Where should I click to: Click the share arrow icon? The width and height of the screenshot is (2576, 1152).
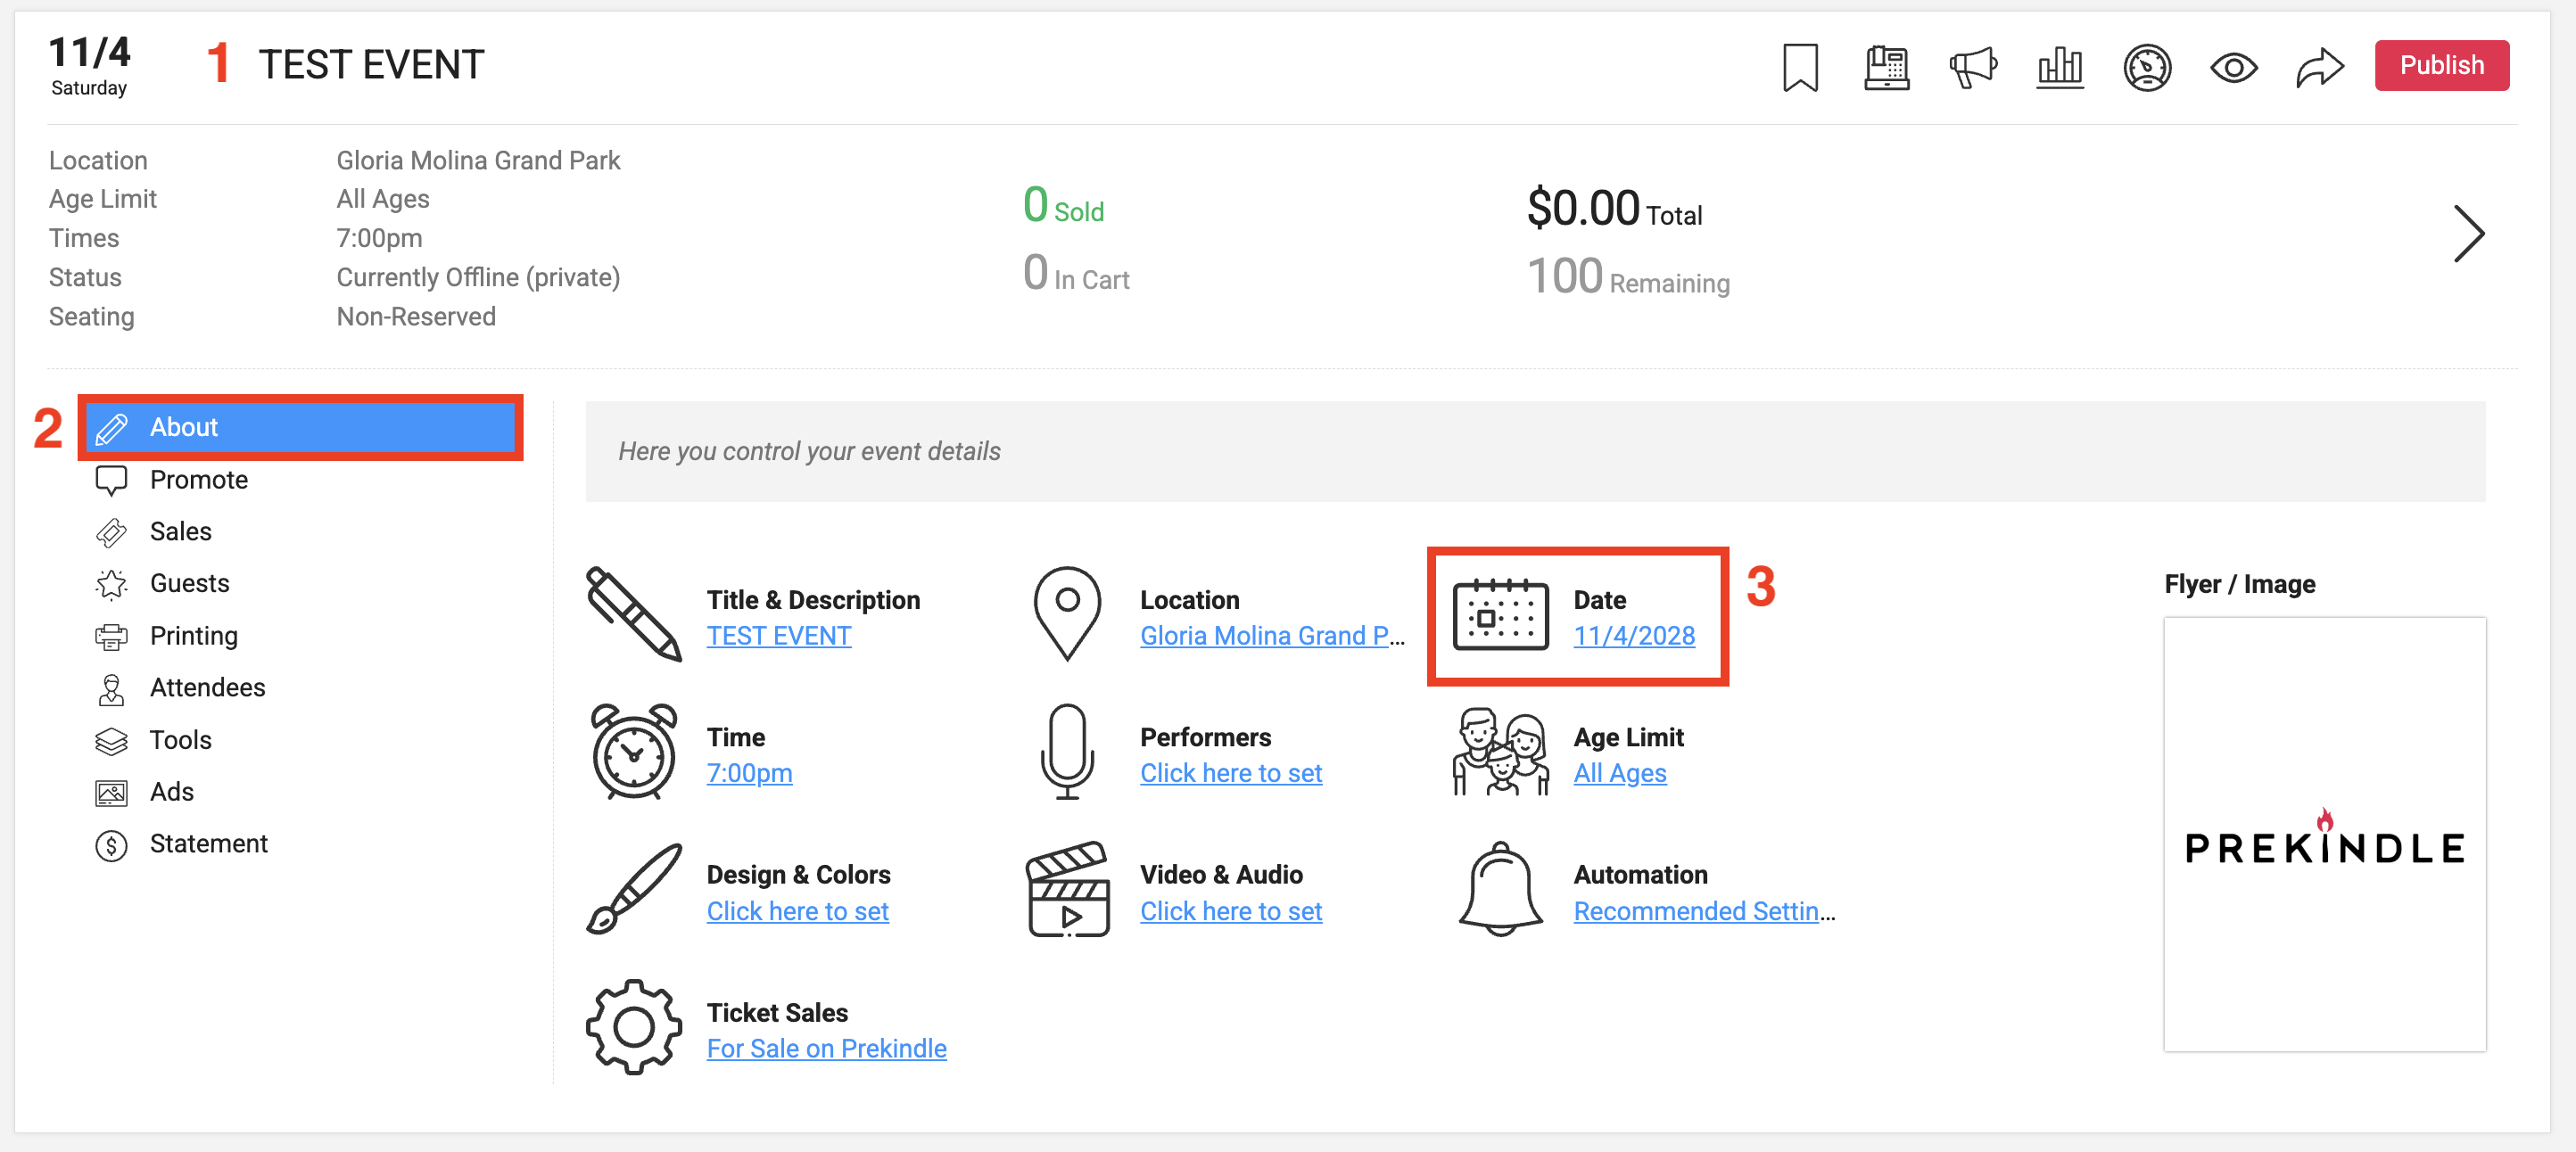(x=2320, y=67)
